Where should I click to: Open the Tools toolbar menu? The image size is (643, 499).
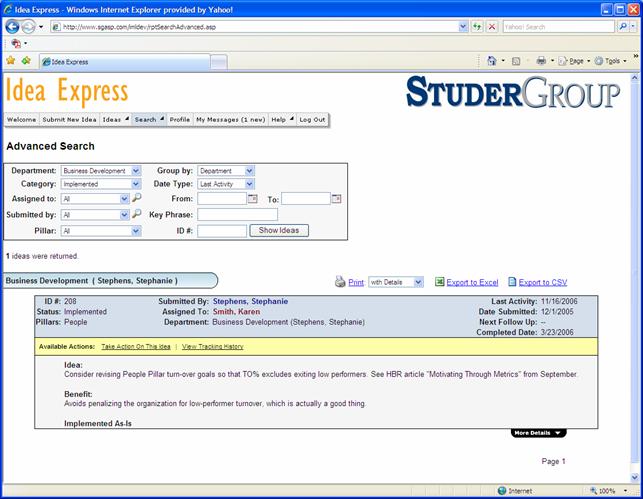(x=610, y=61)
